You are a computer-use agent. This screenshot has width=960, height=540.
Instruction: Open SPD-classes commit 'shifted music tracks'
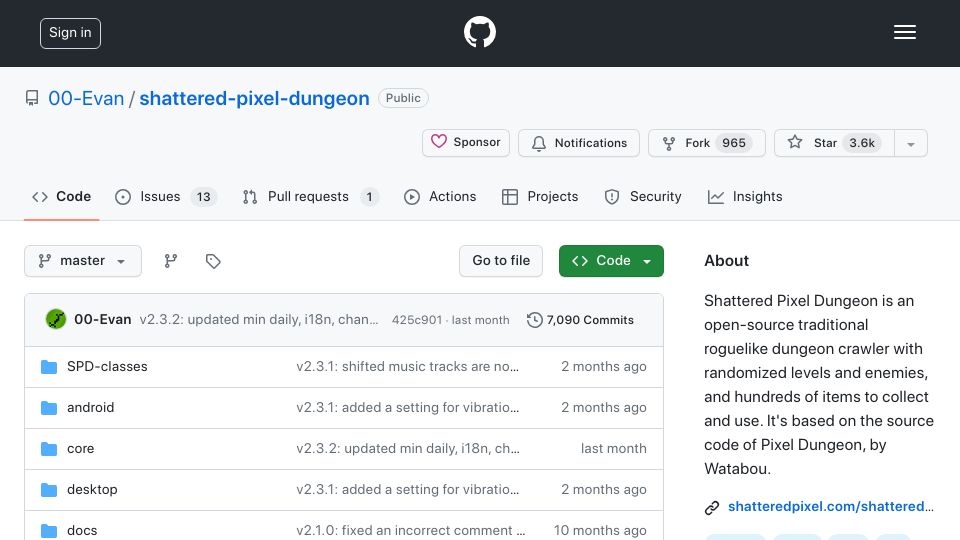(407, 366)
